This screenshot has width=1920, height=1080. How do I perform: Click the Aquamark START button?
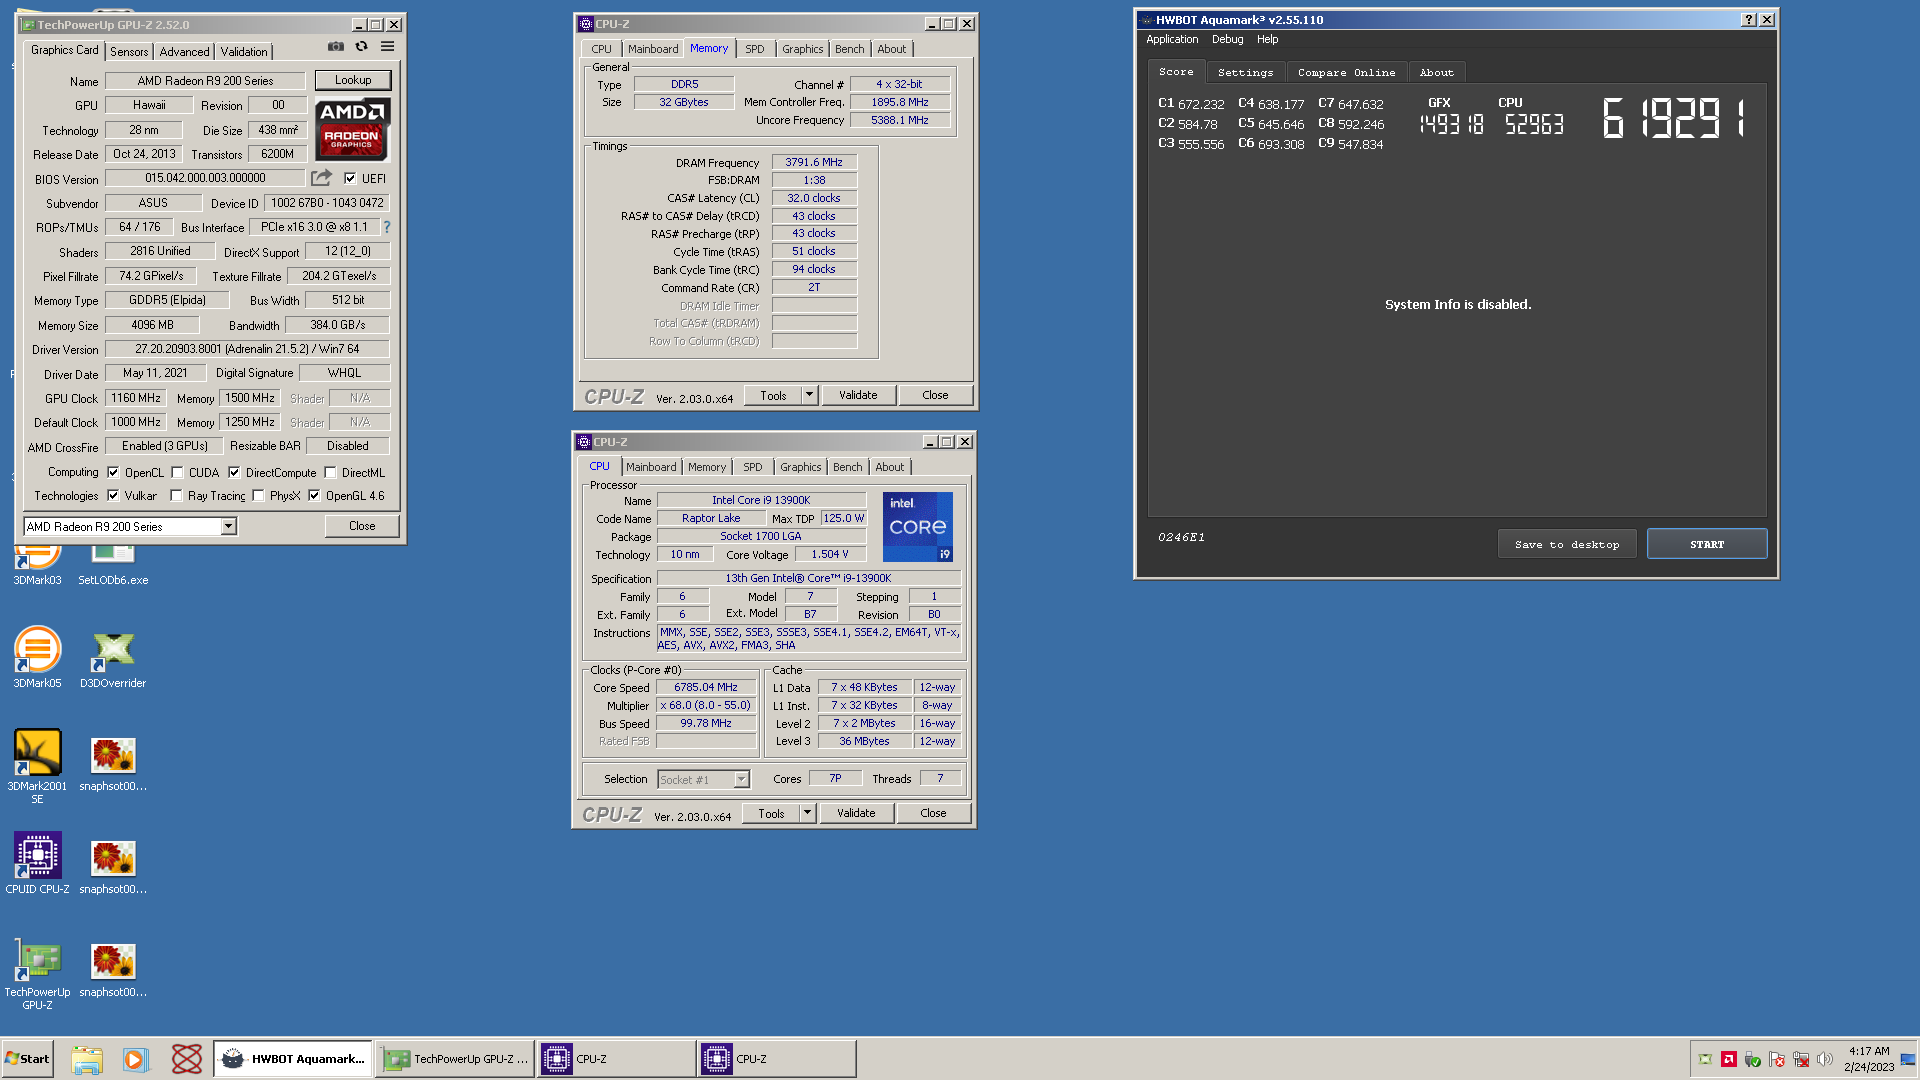tap(1707, 545)
